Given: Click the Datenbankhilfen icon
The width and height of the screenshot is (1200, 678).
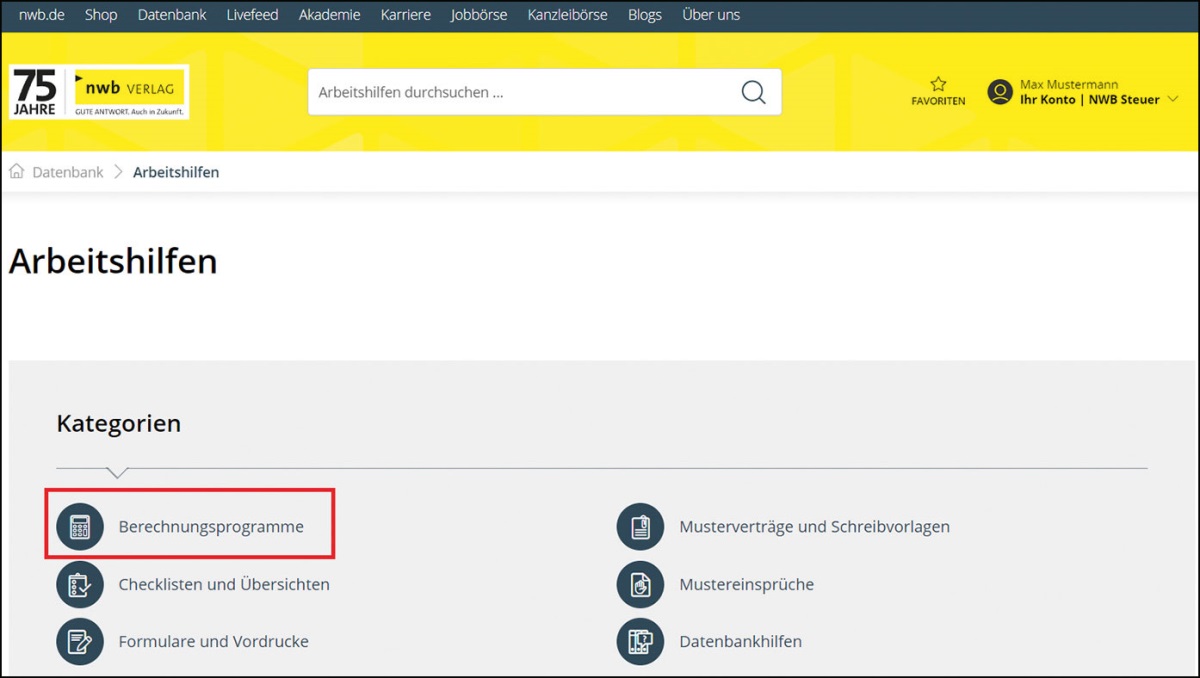Looking at the screenshot, I should [640, 642].
